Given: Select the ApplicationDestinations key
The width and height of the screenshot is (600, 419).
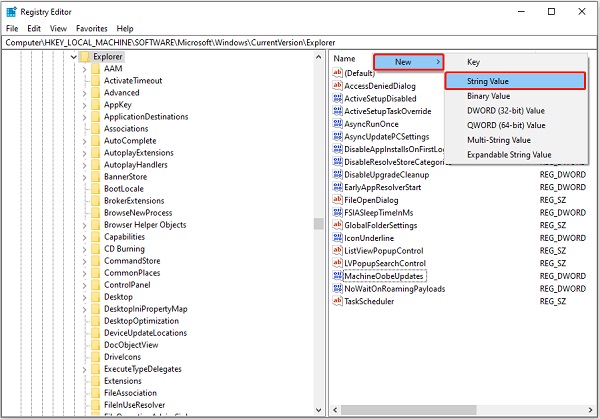Looking at the screenshot, I should point(146,117).
